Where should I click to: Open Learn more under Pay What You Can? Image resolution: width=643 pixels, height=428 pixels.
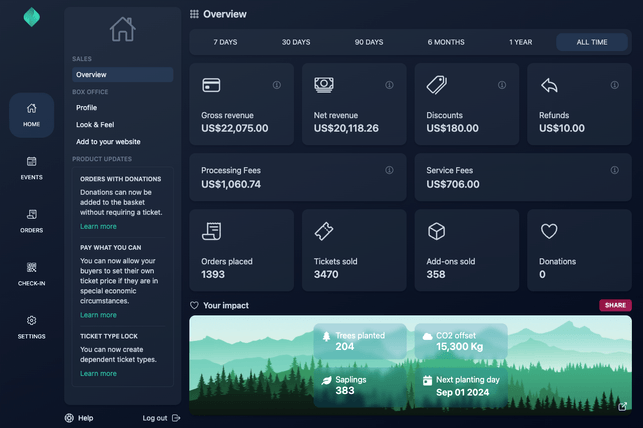tap(98, 315)
